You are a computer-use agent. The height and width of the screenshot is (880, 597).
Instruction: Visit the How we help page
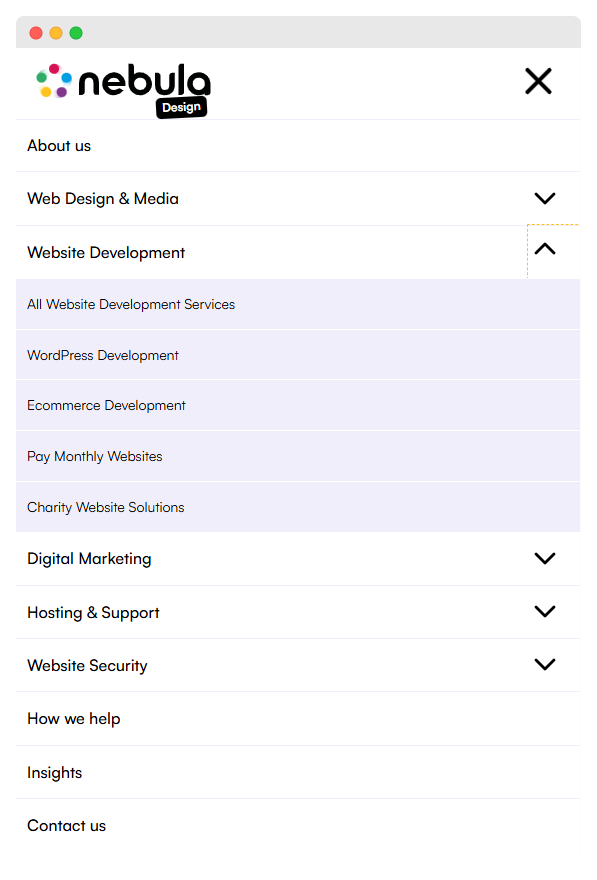click(74, 719)
